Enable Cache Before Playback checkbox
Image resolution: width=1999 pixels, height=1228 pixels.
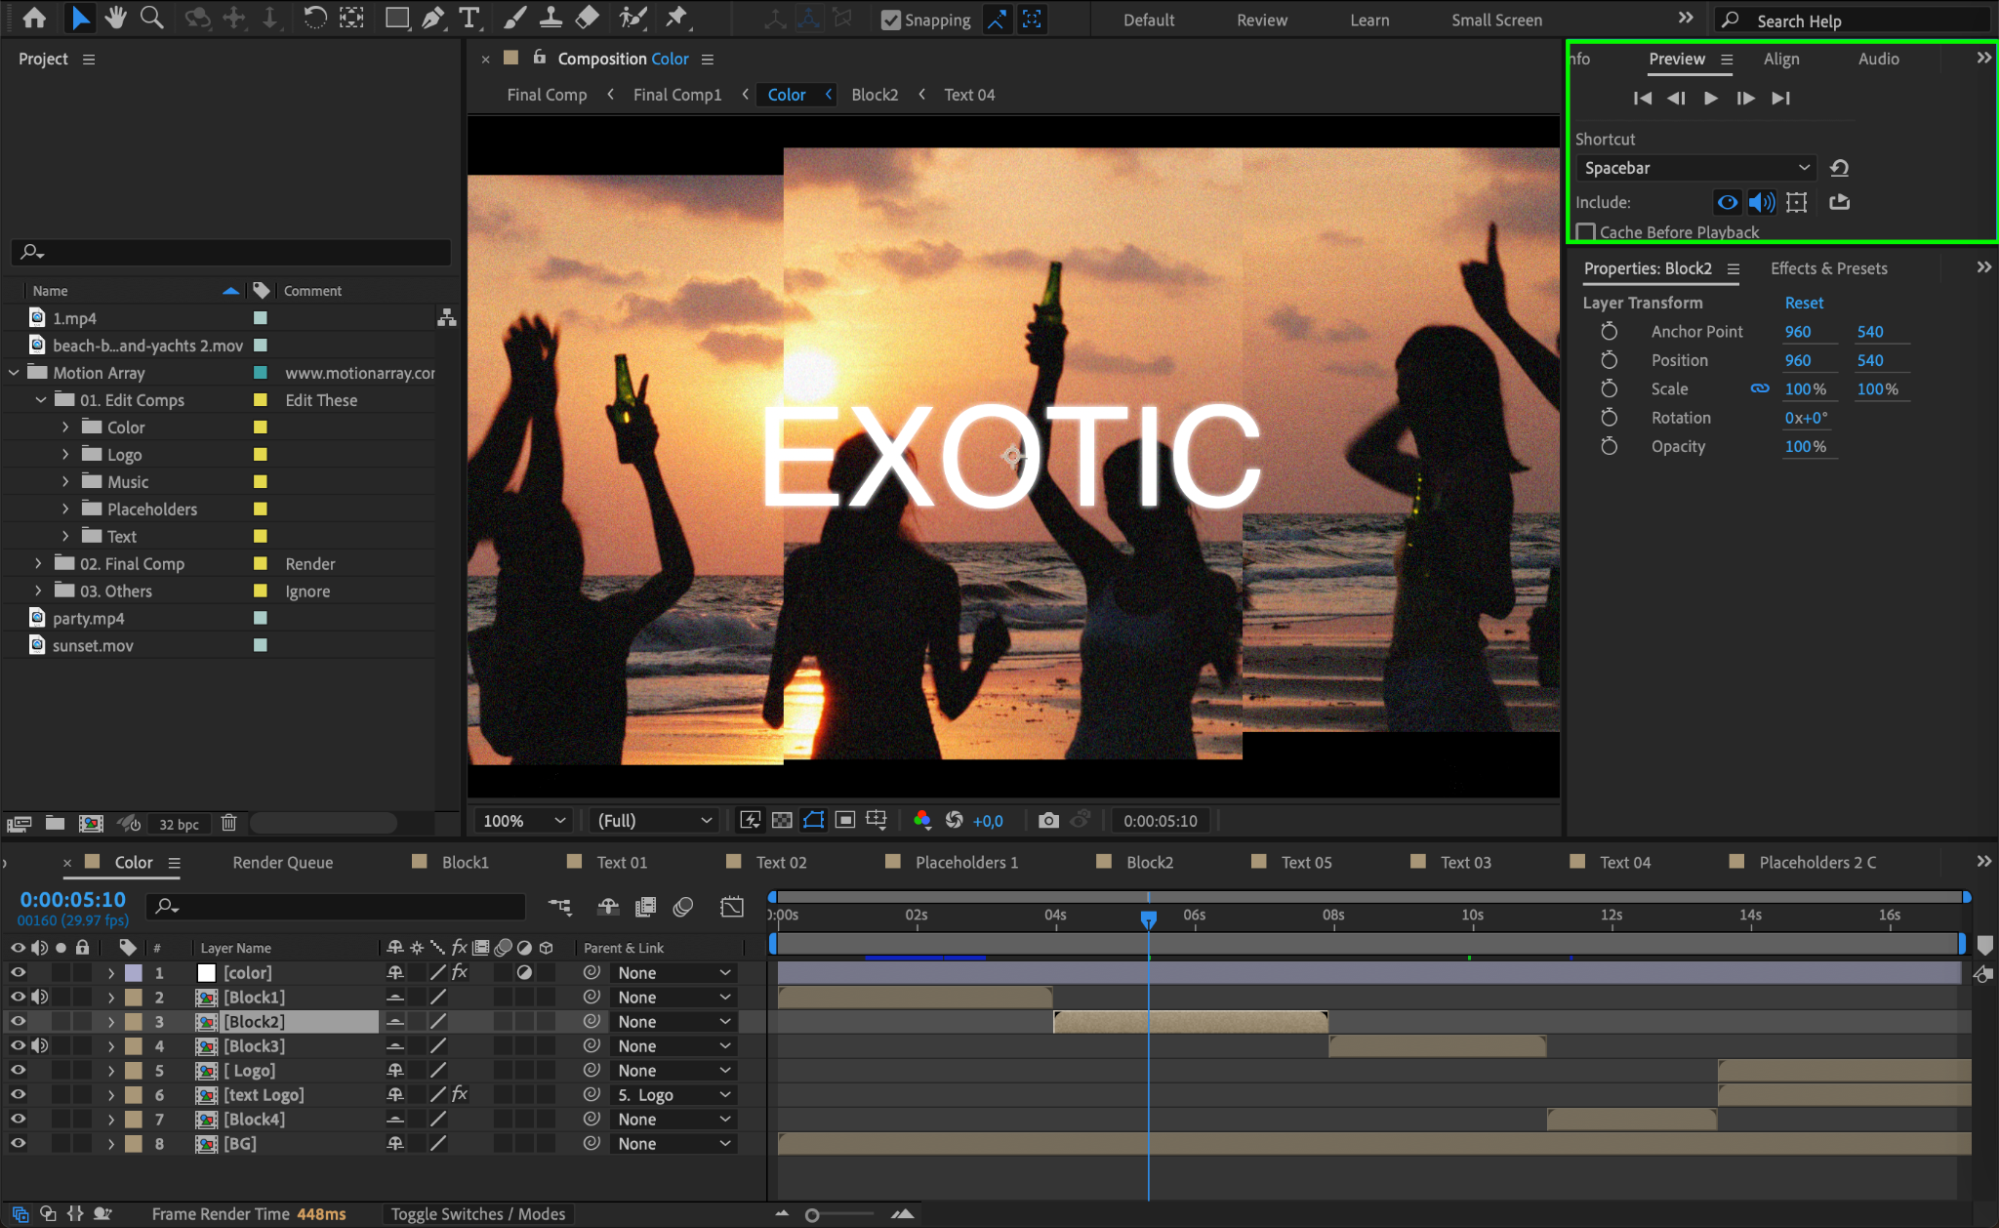pyautogui.click(x=1586, y=232)
